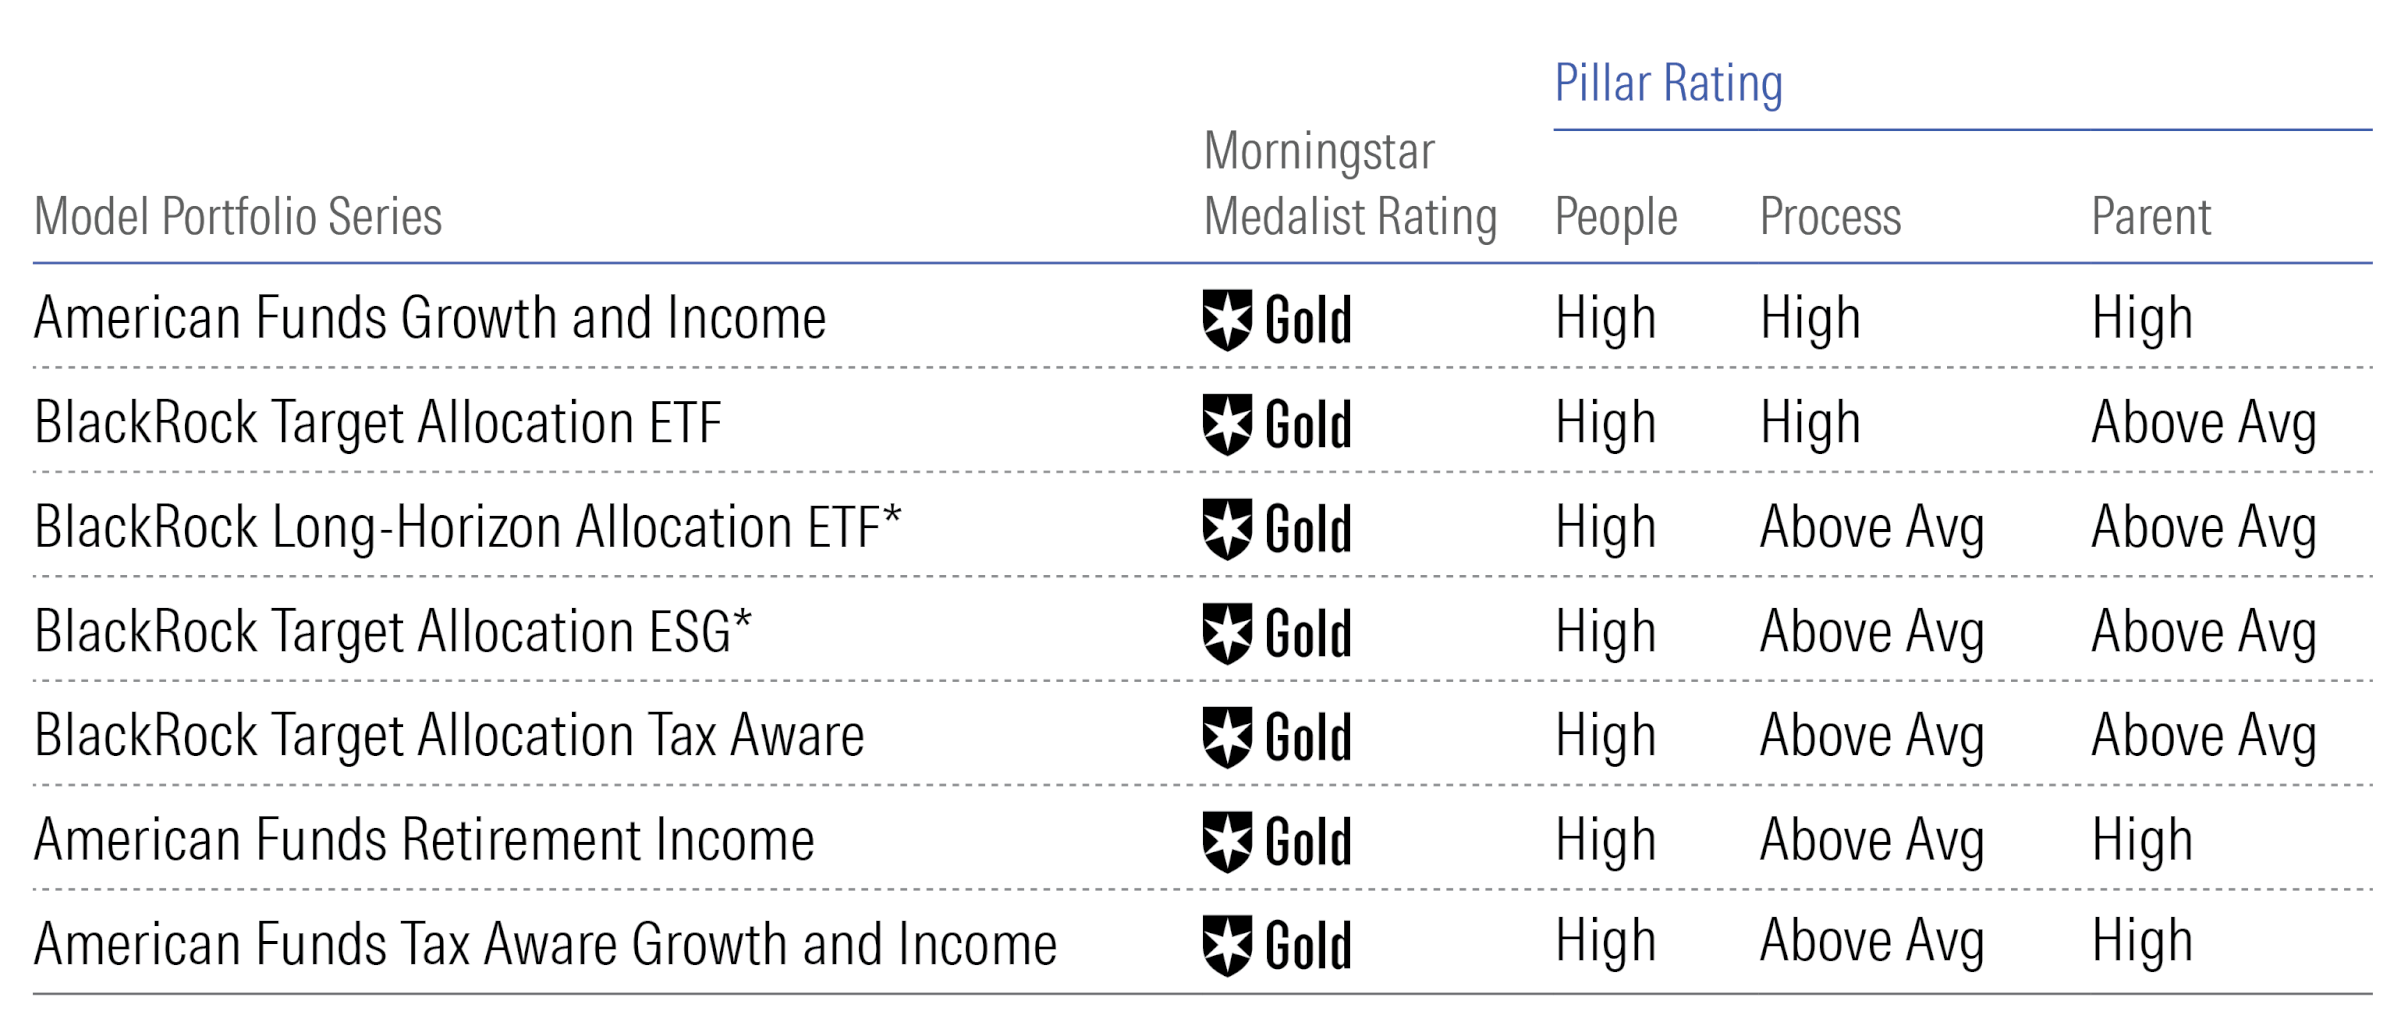Image resolution: width=2401 pixels, height=1026 pixels.
Task: Select BlackRock Long-Horizon Allocation ETF* series name
Action: tap(467, 527)
